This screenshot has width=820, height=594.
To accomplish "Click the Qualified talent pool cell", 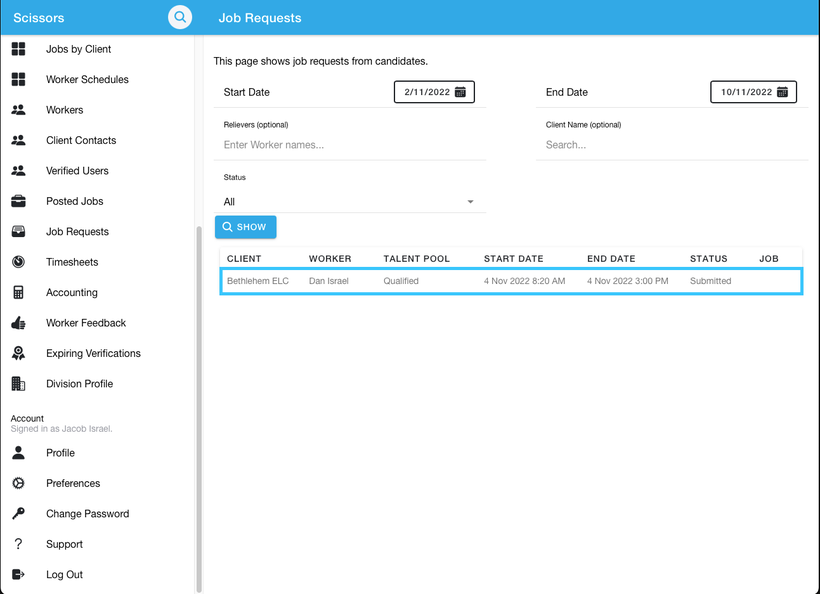I will (x=401, y=281).
